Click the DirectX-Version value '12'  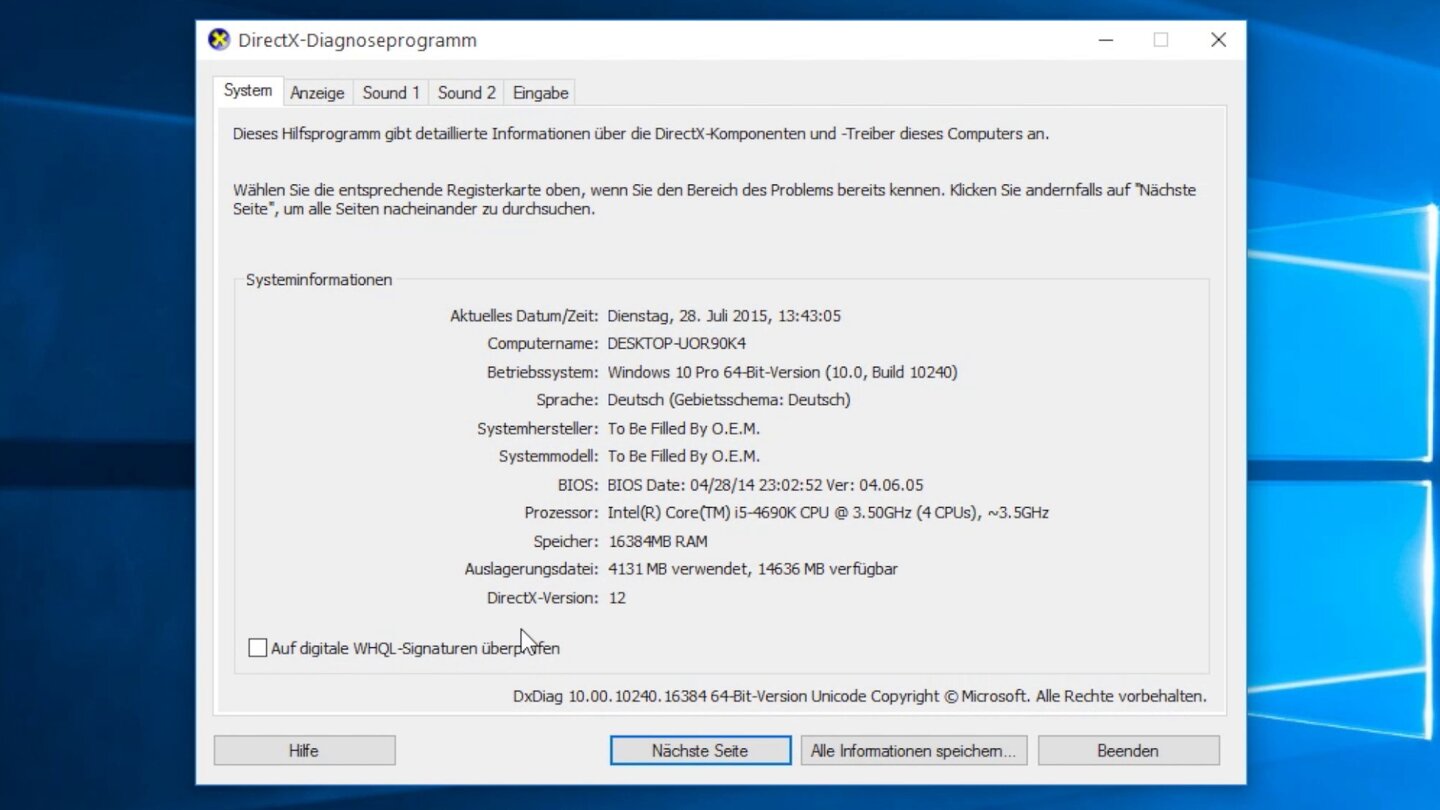(x=617, y=598)
